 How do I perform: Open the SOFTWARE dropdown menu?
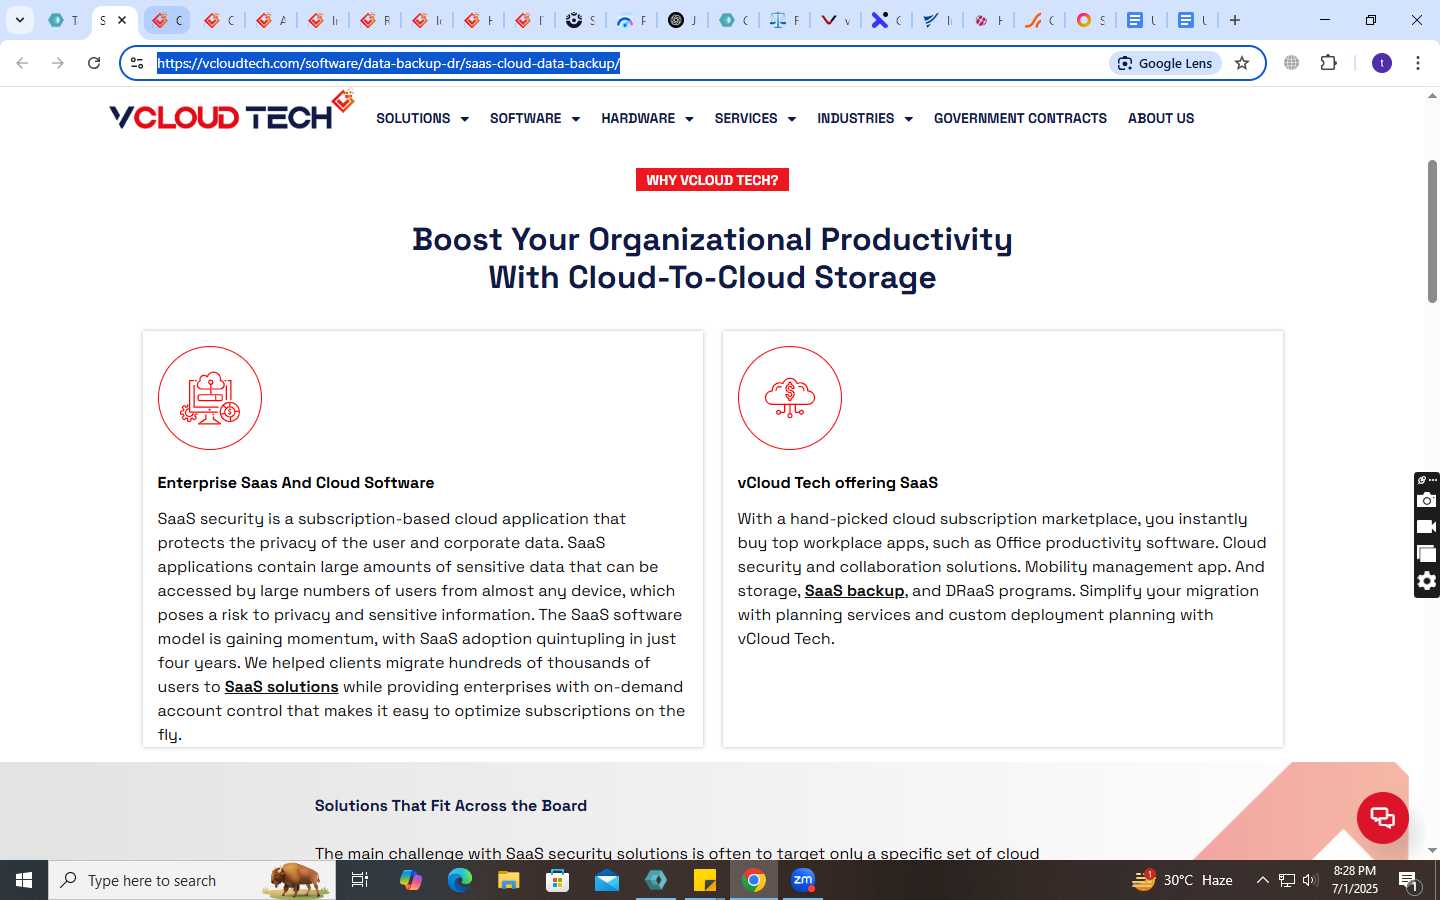[x=534, y=118]
